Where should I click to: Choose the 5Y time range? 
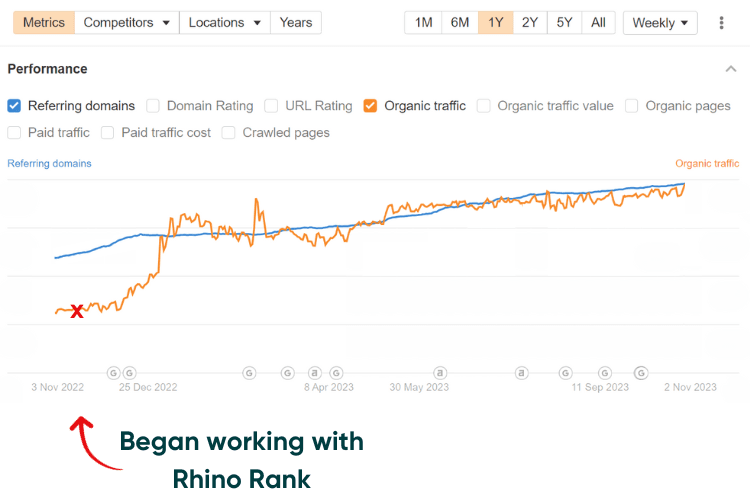[x=564, y=22]
